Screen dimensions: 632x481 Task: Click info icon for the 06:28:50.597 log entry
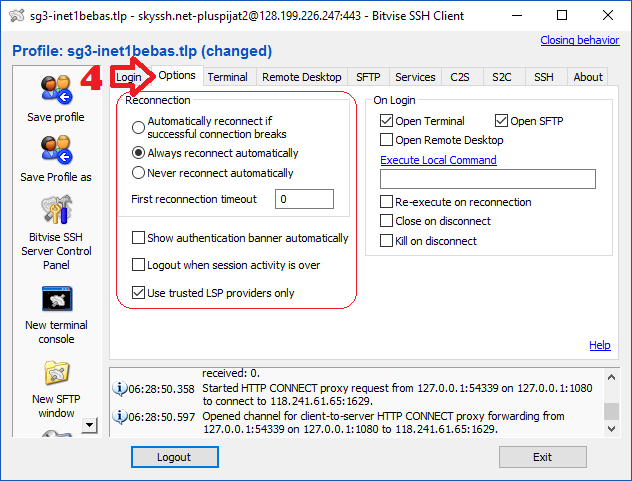(x=119, y=416)
